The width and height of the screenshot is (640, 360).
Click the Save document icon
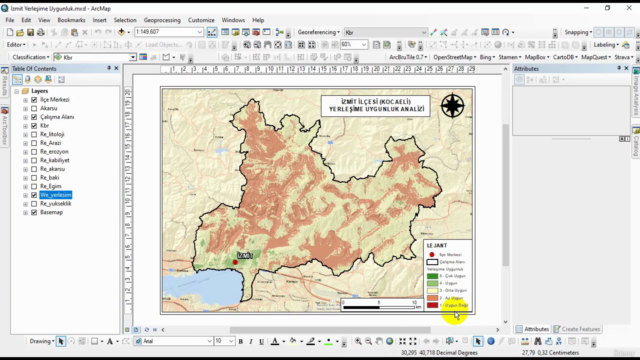point(30,32)
